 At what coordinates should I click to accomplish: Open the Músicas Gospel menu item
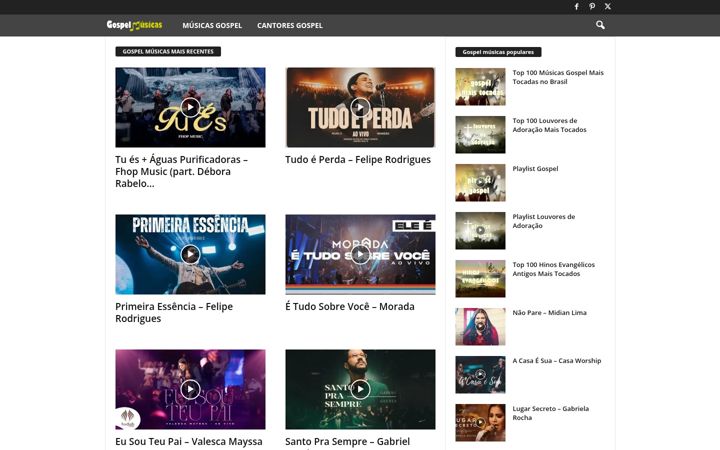click(212, 25)
